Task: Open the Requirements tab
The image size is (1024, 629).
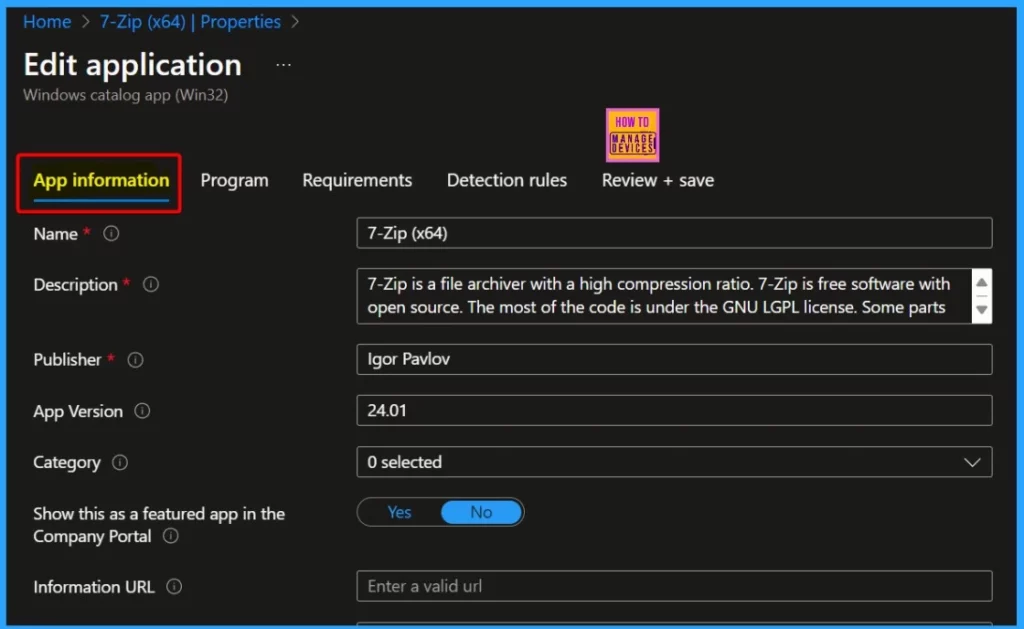Action: click(357, 181)
